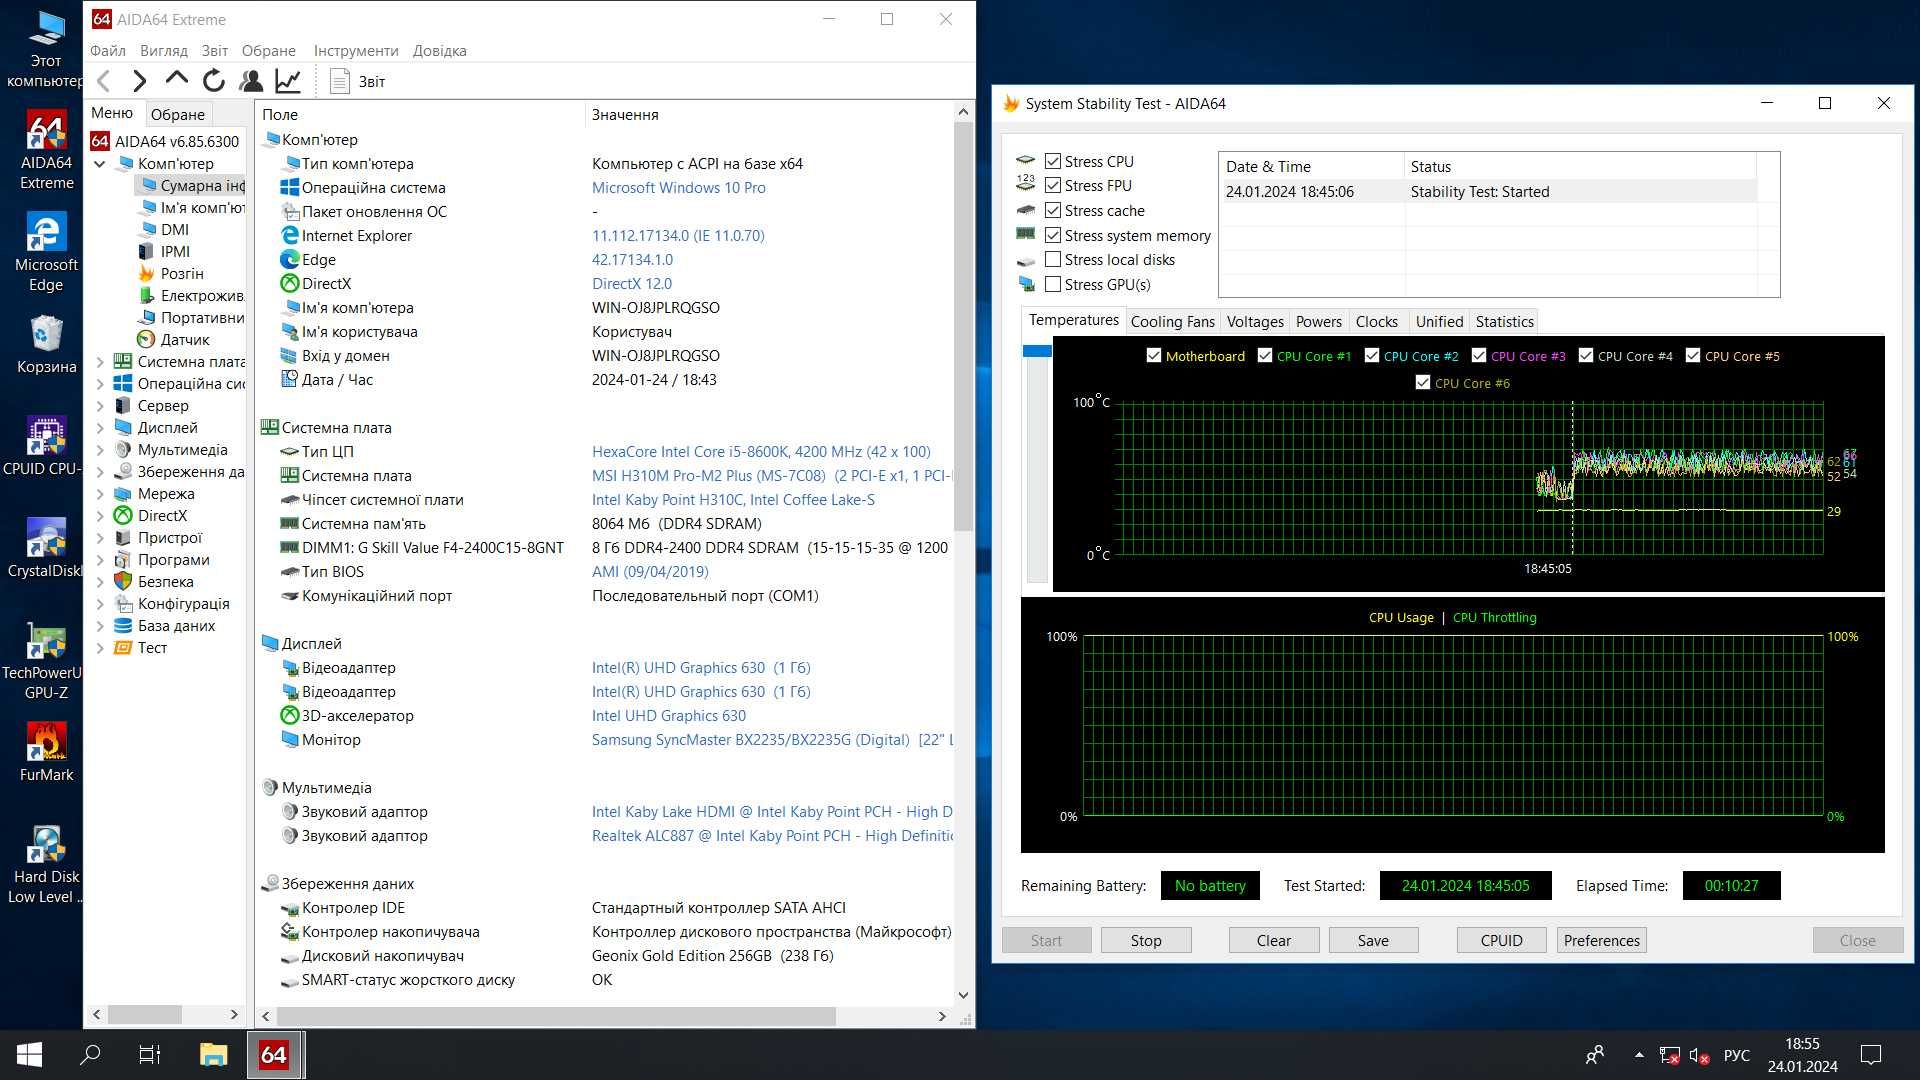This screenshot has width=1920, height=1080.
Task: Expand the Системна плата tree node
Action: [x=100, y=361]
